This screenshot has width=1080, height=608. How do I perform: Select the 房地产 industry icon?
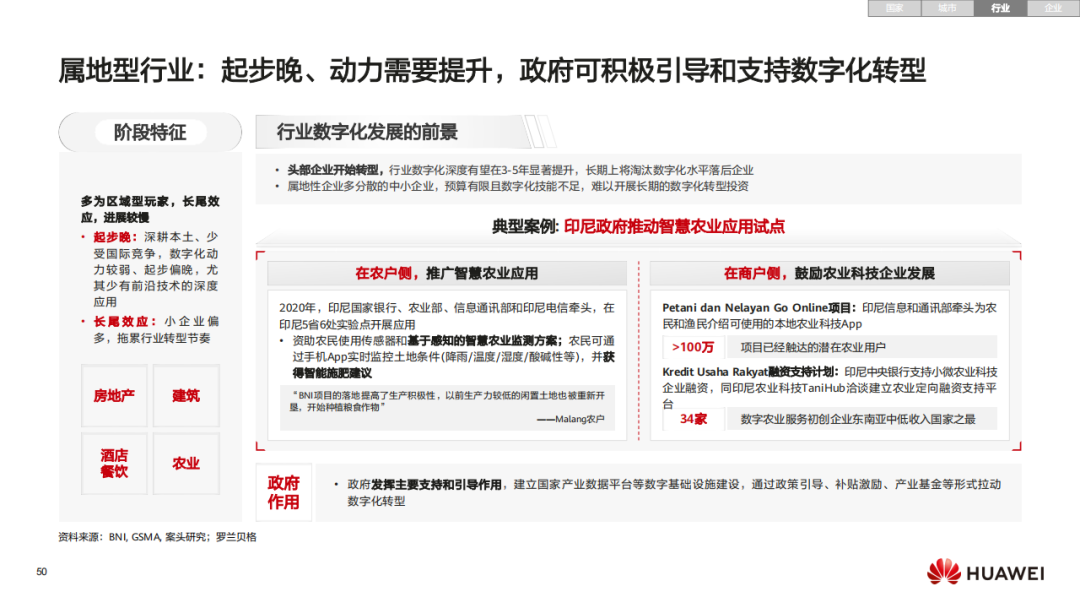pyautogui.click(x=114, y=396)
